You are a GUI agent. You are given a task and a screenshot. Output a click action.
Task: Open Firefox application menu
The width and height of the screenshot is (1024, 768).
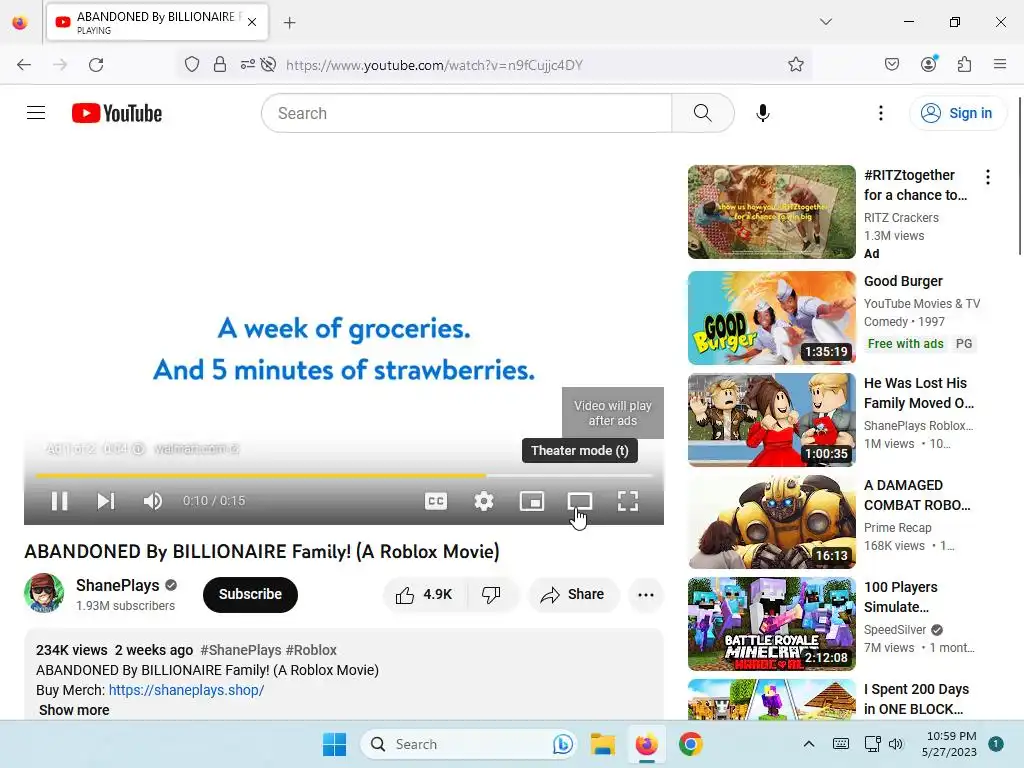(x=1000, y=64)
